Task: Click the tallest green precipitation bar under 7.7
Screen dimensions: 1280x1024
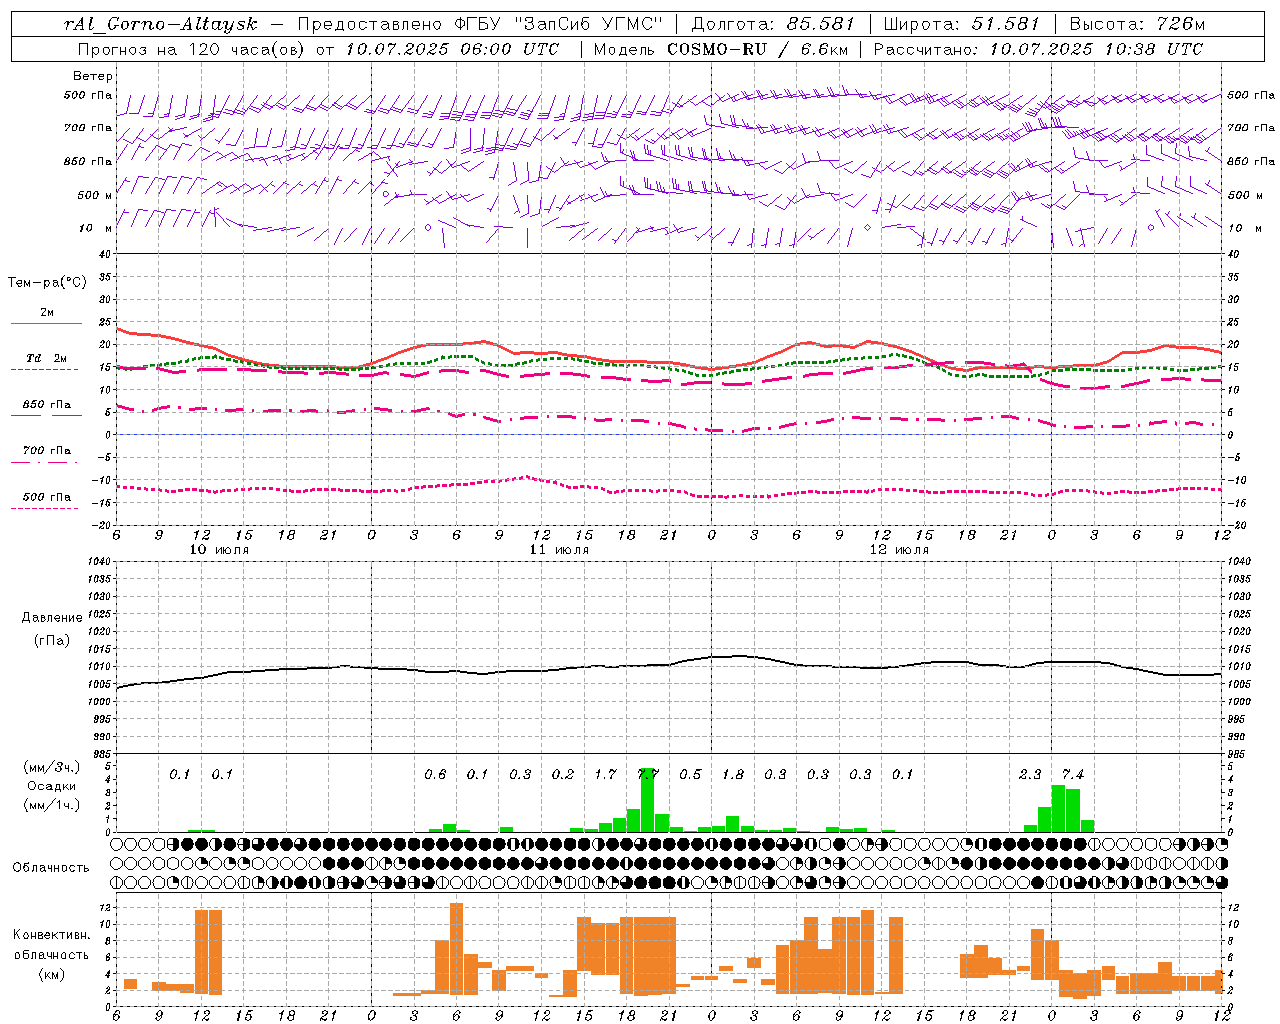Action: coord(648,800)
